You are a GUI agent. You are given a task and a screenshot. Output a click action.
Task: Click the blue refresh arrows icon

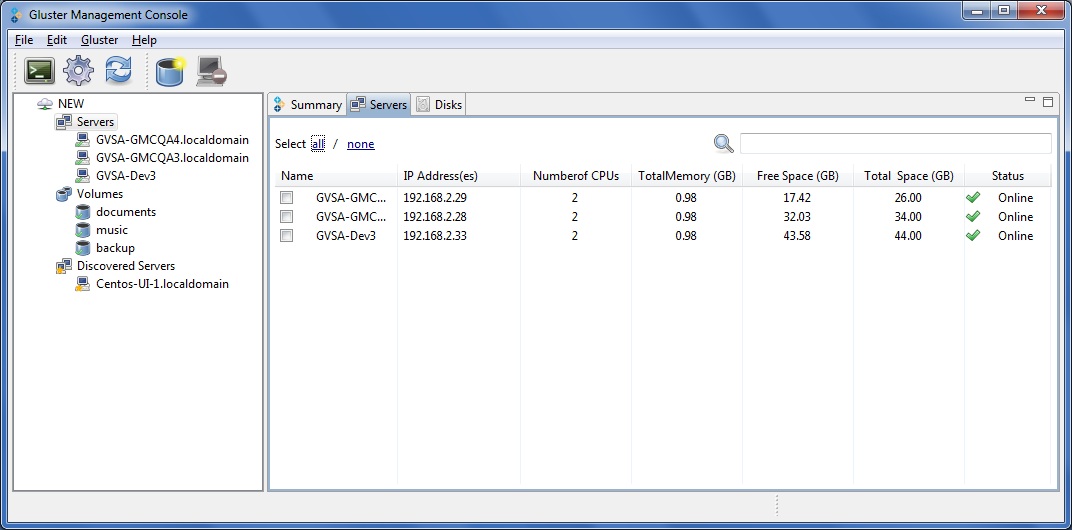pos(118,71)
